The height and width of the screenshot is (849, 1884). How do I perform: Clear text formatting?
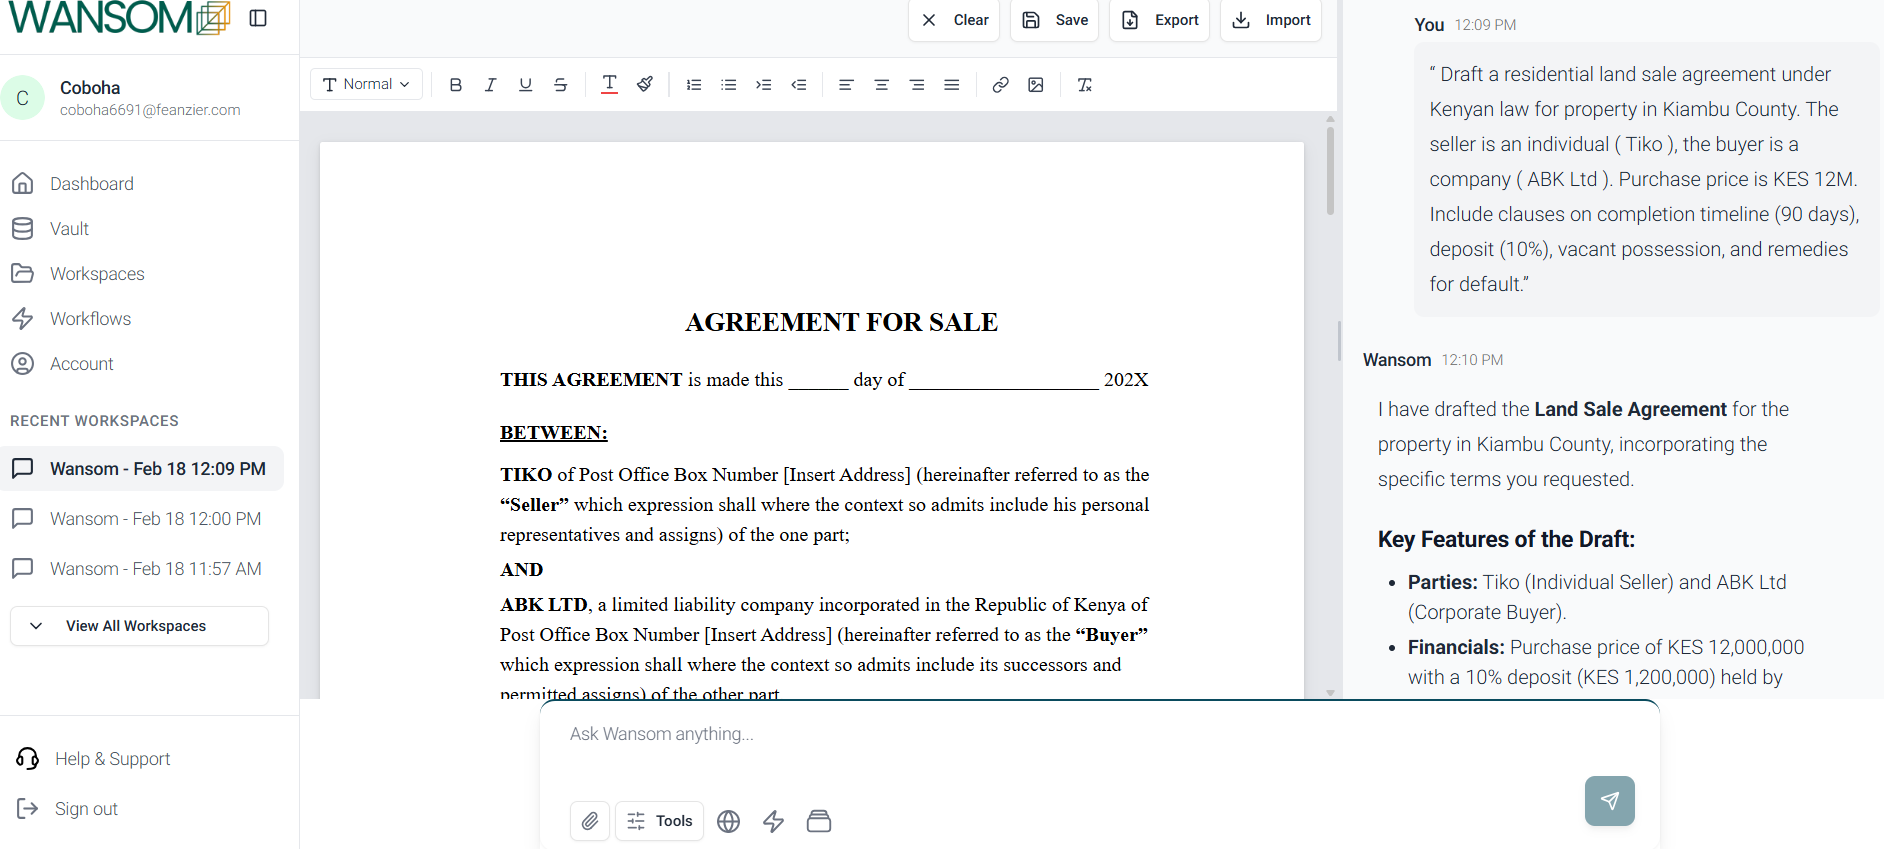tap(1085, 85)
